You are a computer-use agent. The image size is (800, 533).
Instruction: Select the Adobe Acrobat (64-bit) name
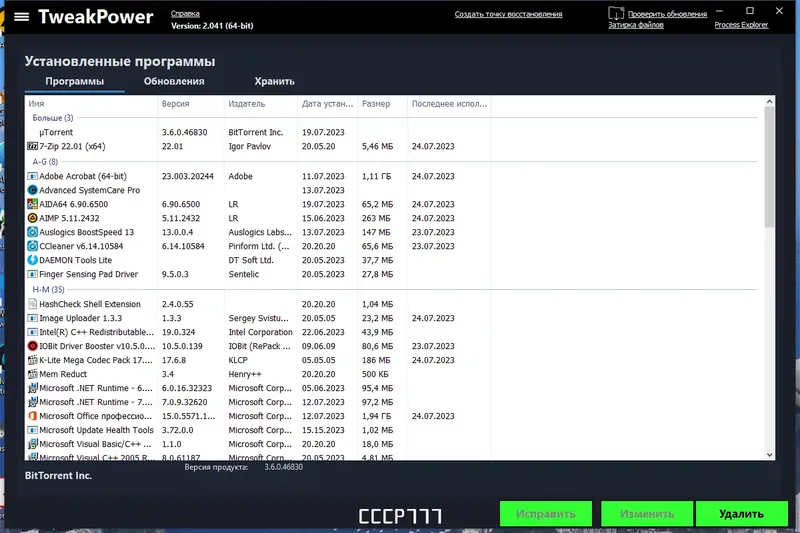[83, 176]
